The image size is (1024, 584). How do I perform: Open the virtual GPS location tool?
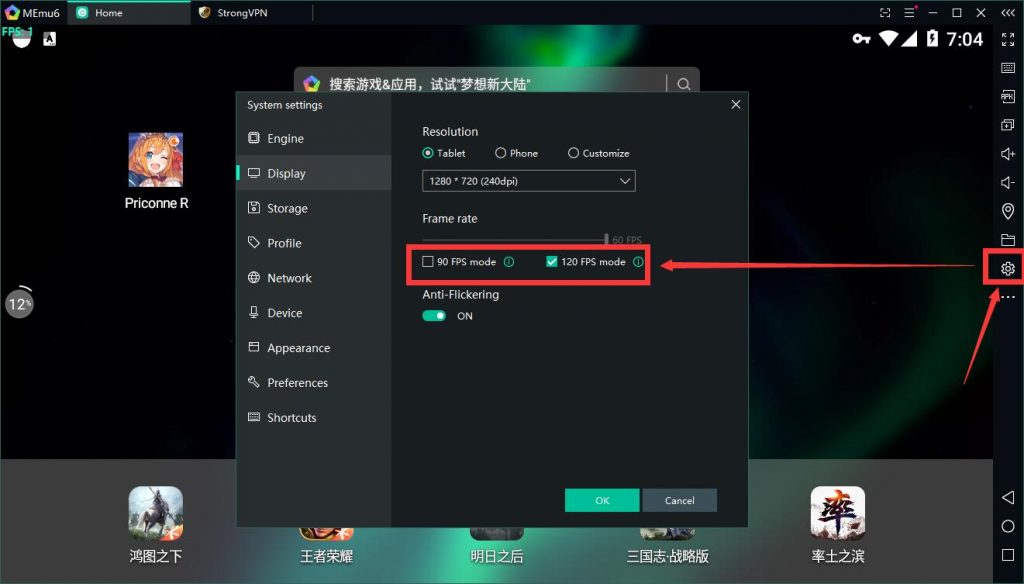pos(1007,211)
